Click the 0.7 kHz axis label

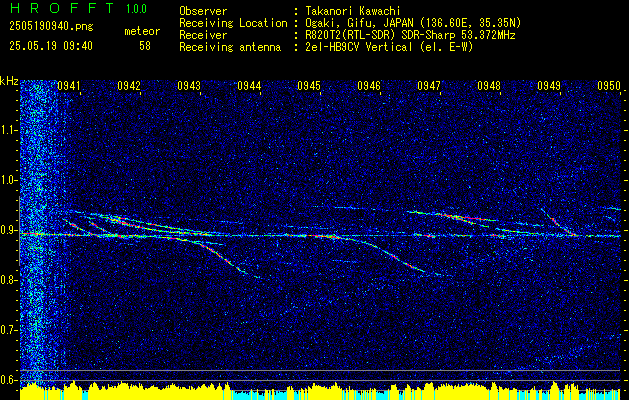[x=8, y=330]
